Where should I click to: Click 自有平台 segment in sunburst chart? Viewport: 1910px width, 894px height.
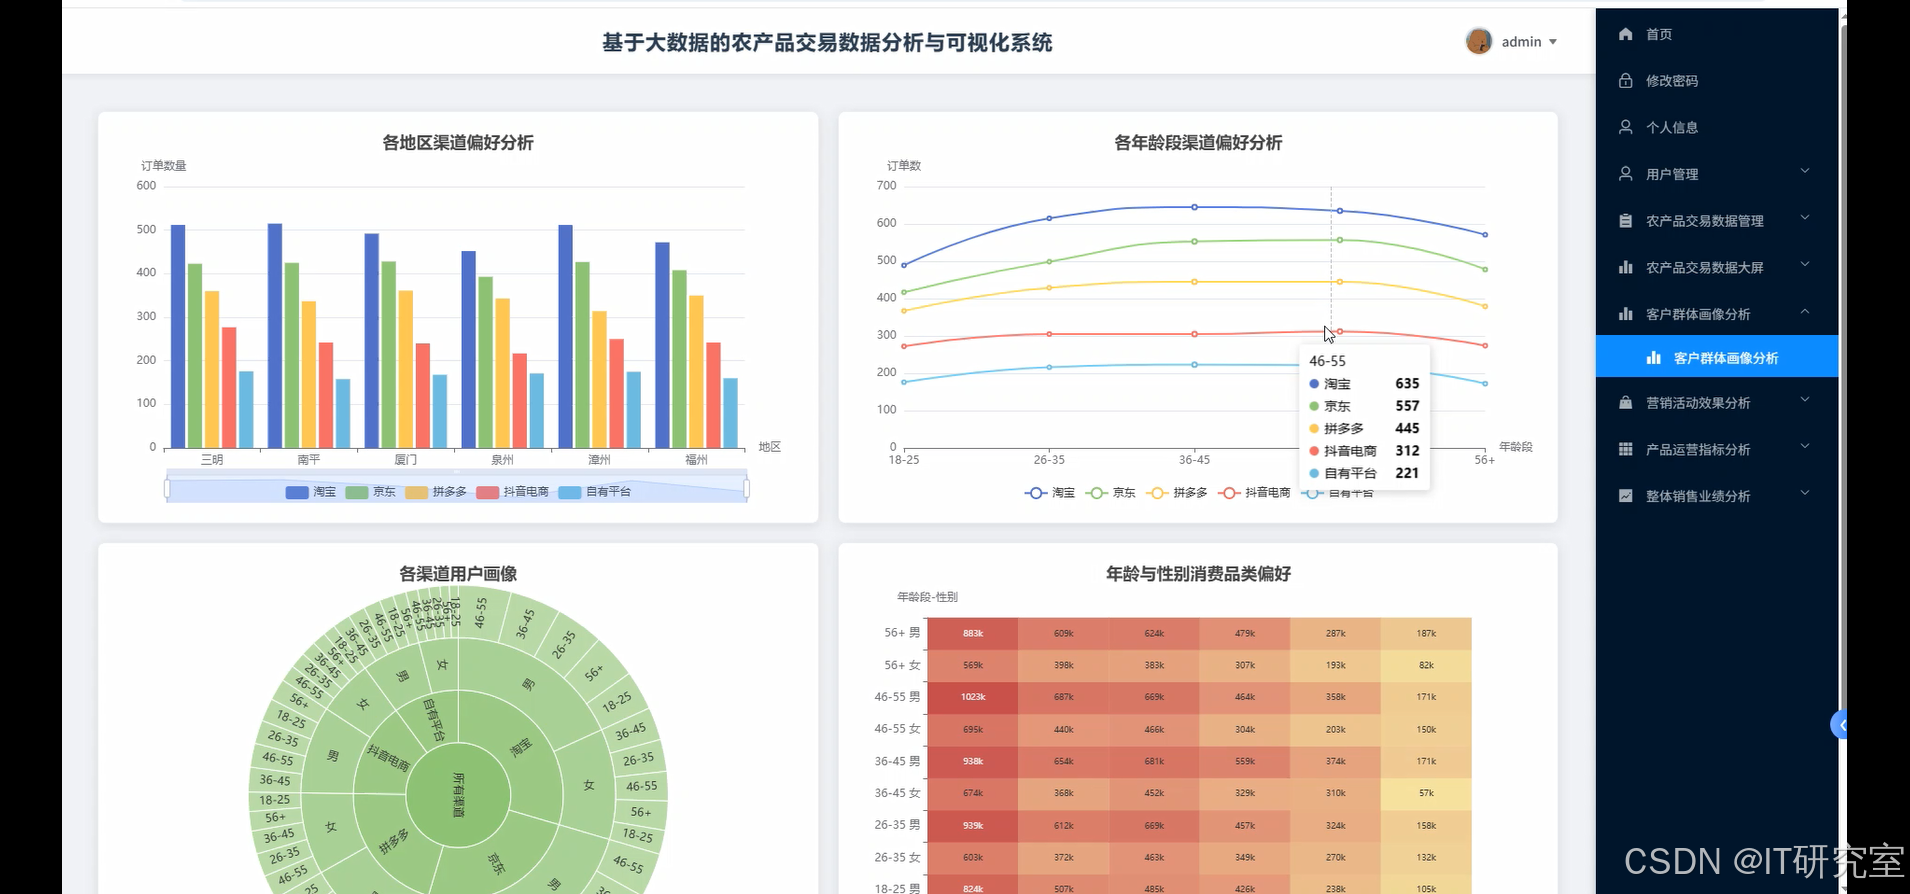pyautogui.click(x=434, y=720)
